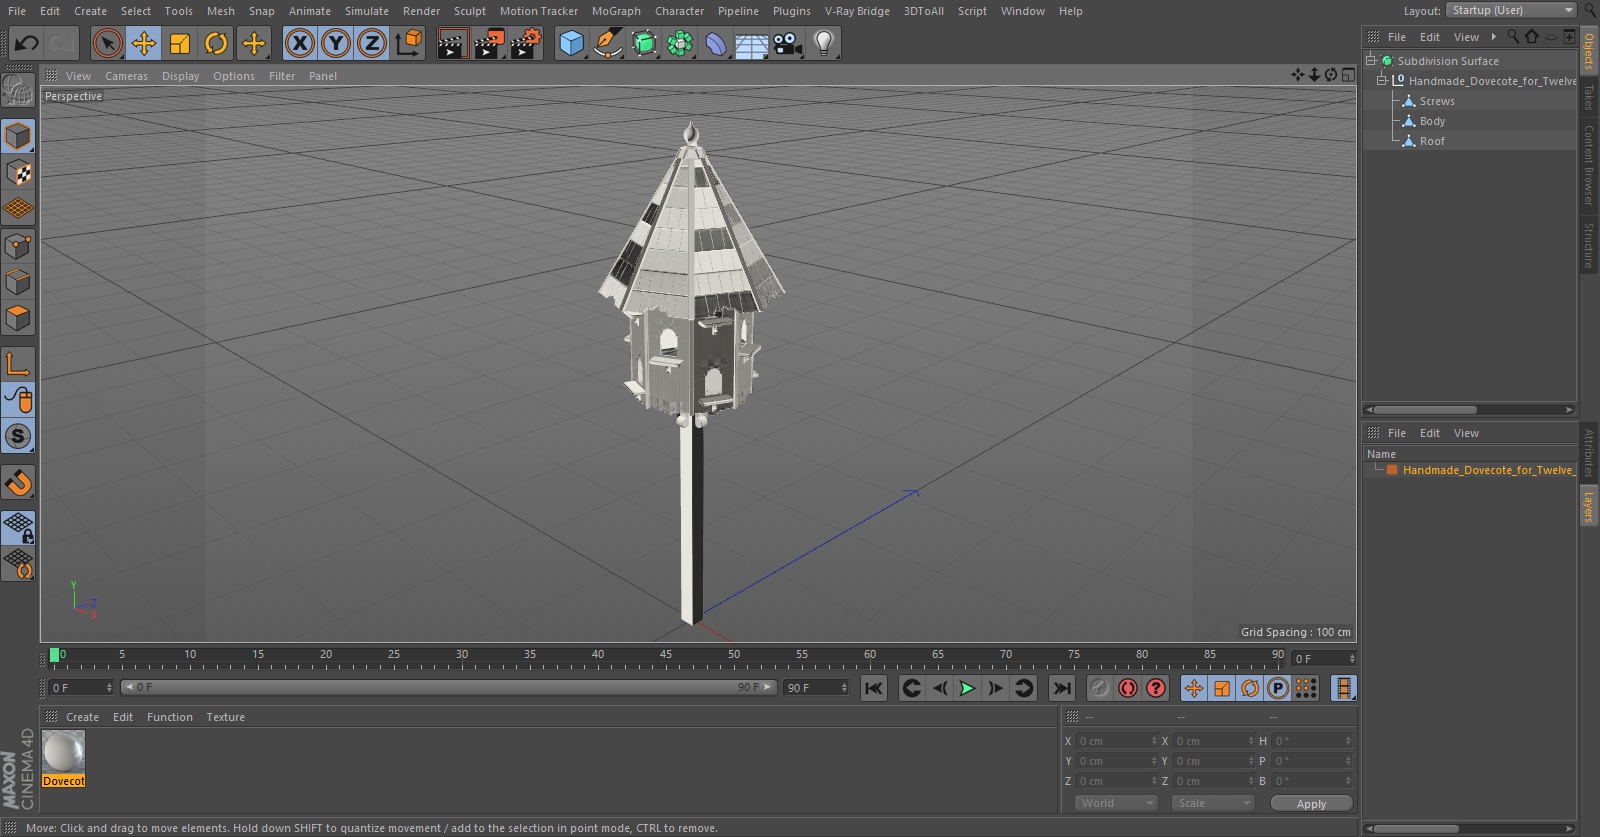Click the current frame 0 F field
The width and height of the screenshot is (1600, 837).
(x=82, y=688)
